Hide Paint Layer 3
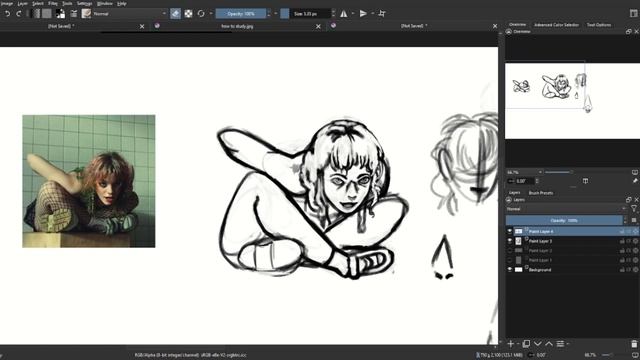640x360 pixels. coord(510,241)
